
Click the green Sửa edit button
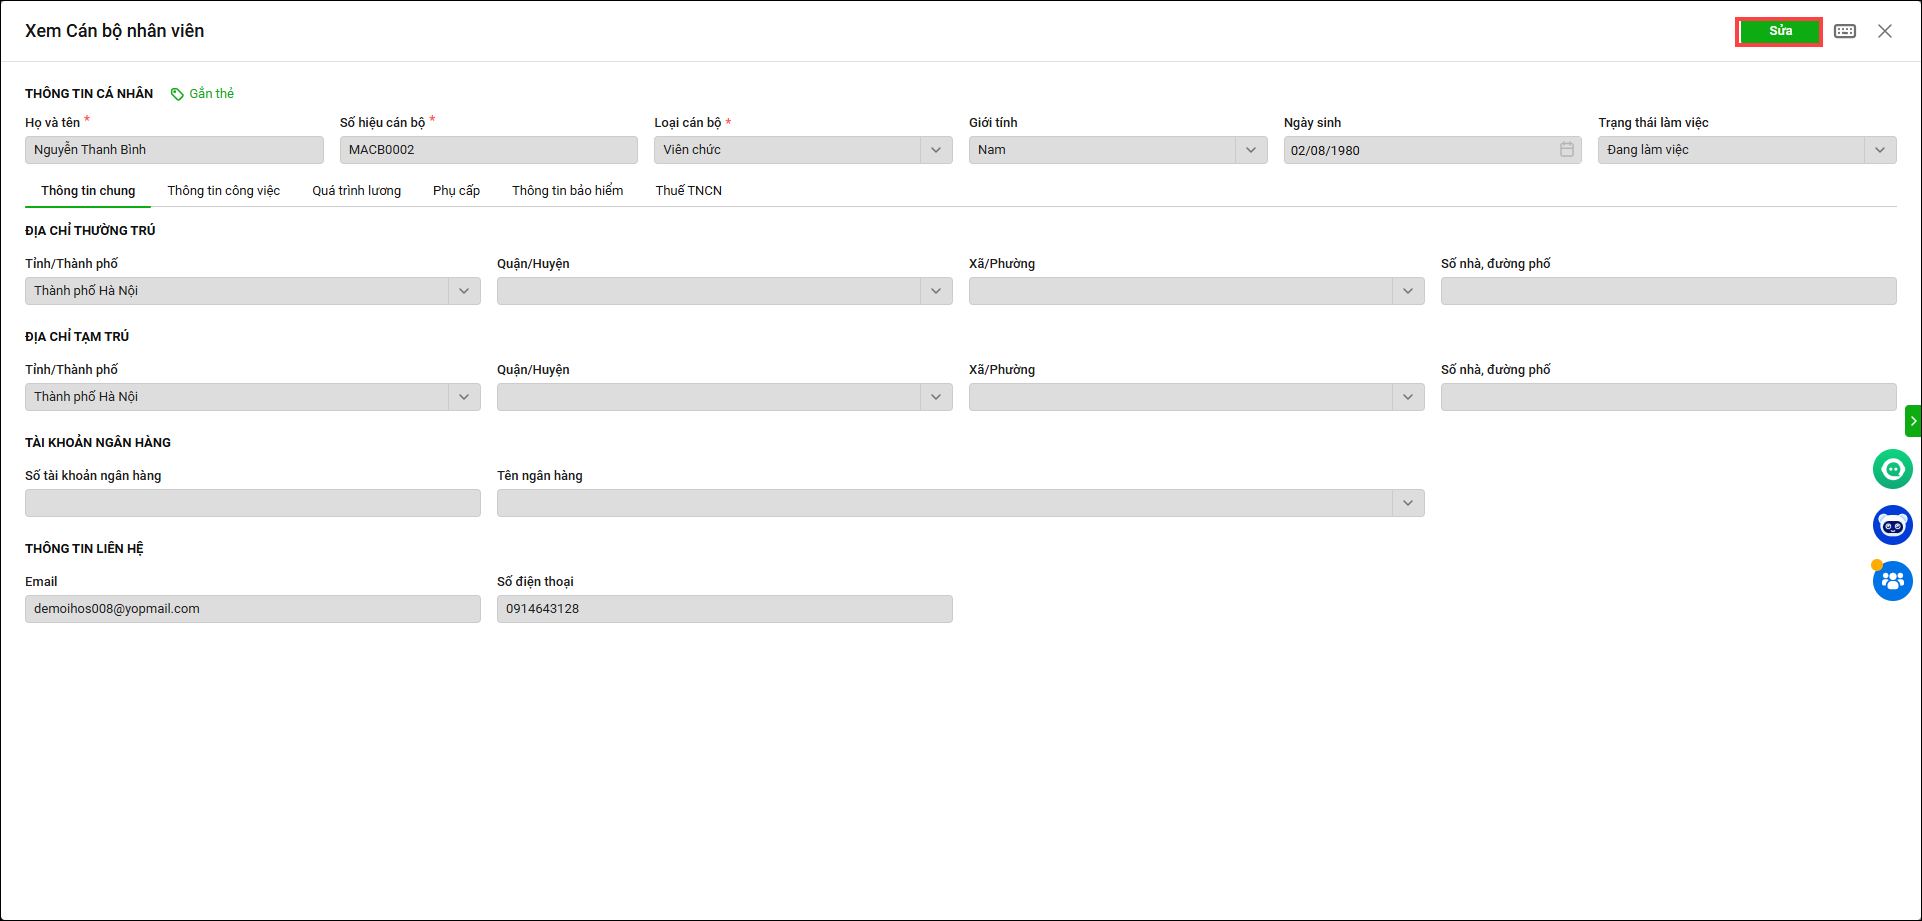coord(1779,32)
